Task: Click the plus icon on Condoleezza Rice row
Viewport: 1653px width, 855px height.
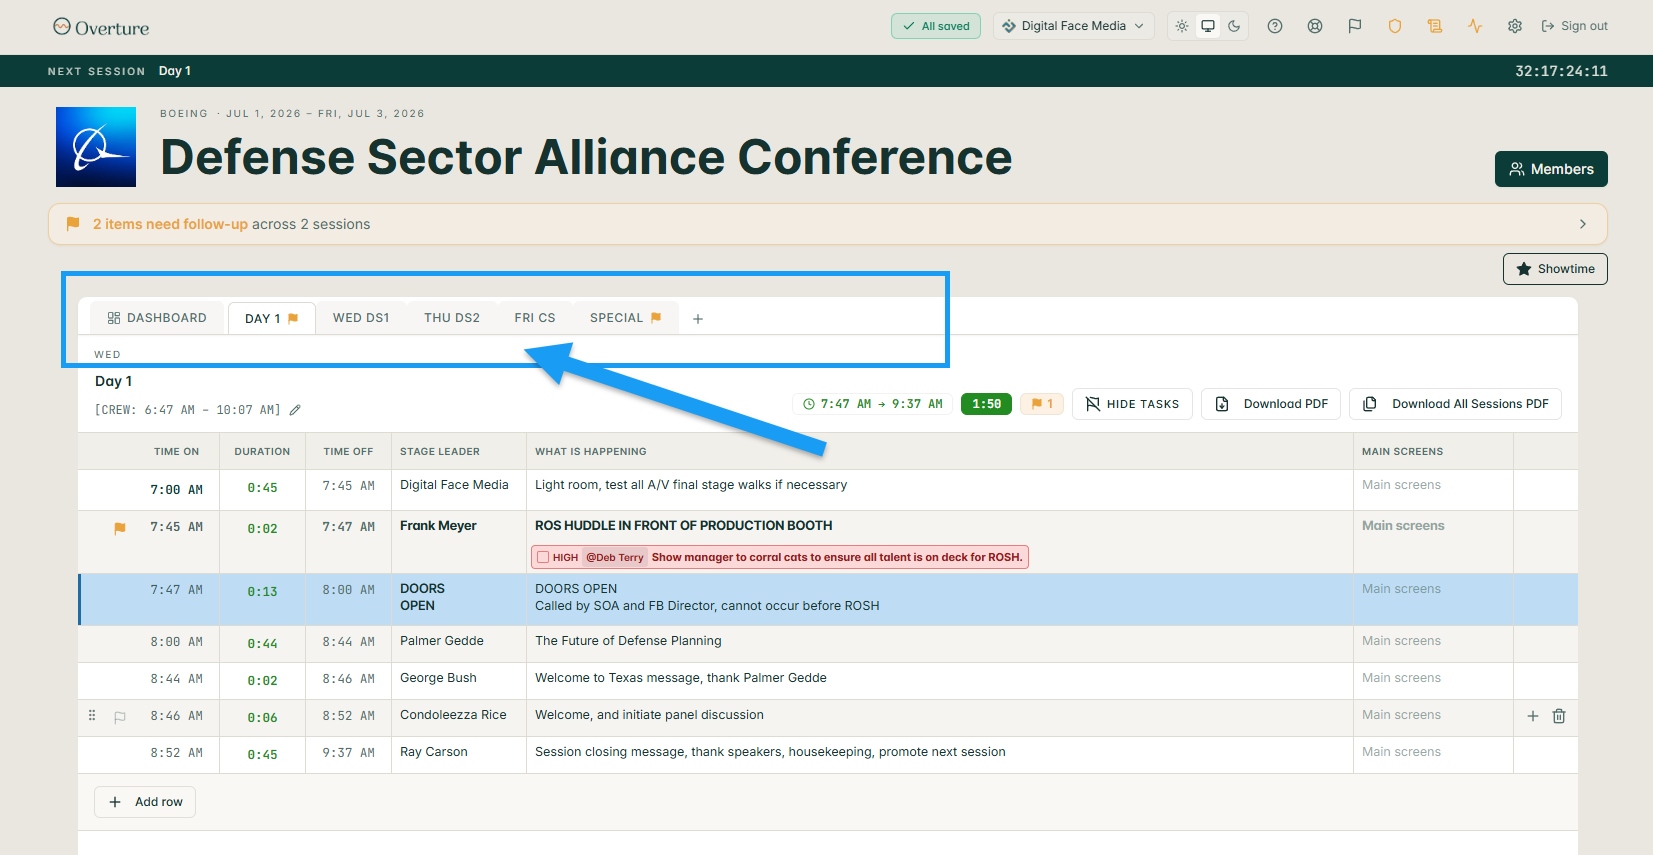Action: coord(1533,716)
